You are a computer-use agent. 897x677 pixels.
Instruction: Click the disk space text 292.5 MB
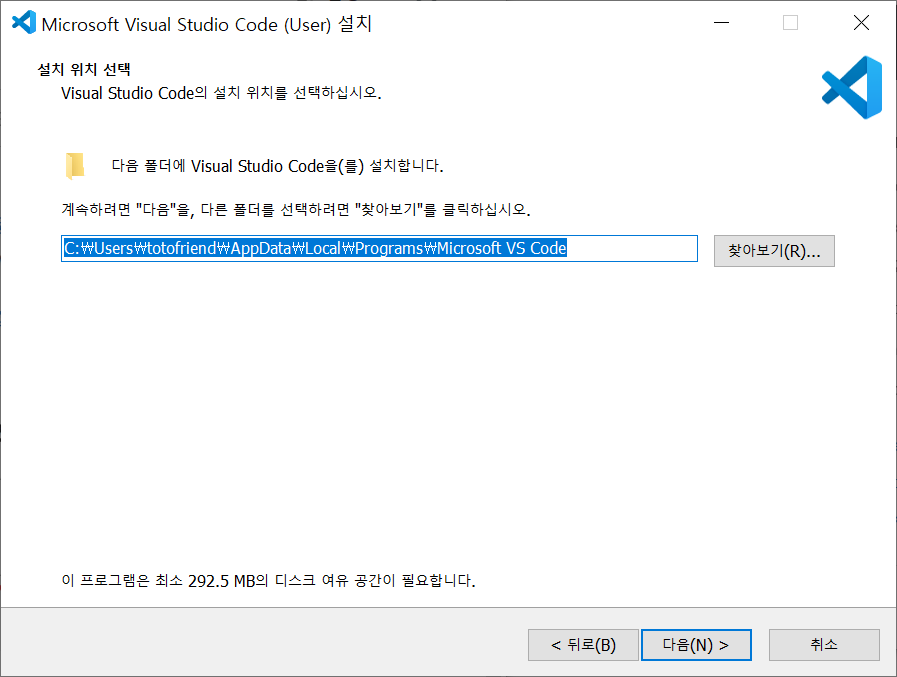pyautogui.click(x=221, y=581)
